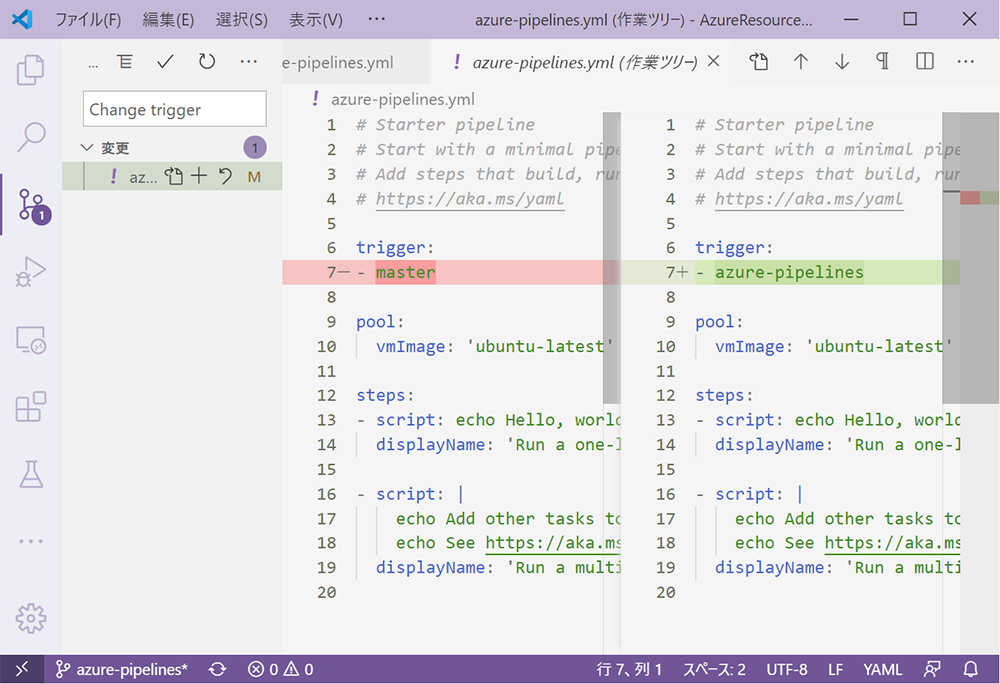
Task: Open the remote window indicator
Action: tap(22, 669)
